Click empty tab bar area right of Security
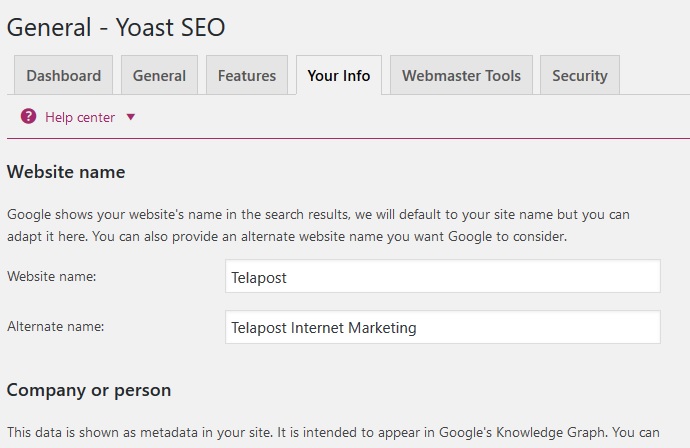Image resolution: width=690 pixels, height=448 pixels. click(655, 75)
